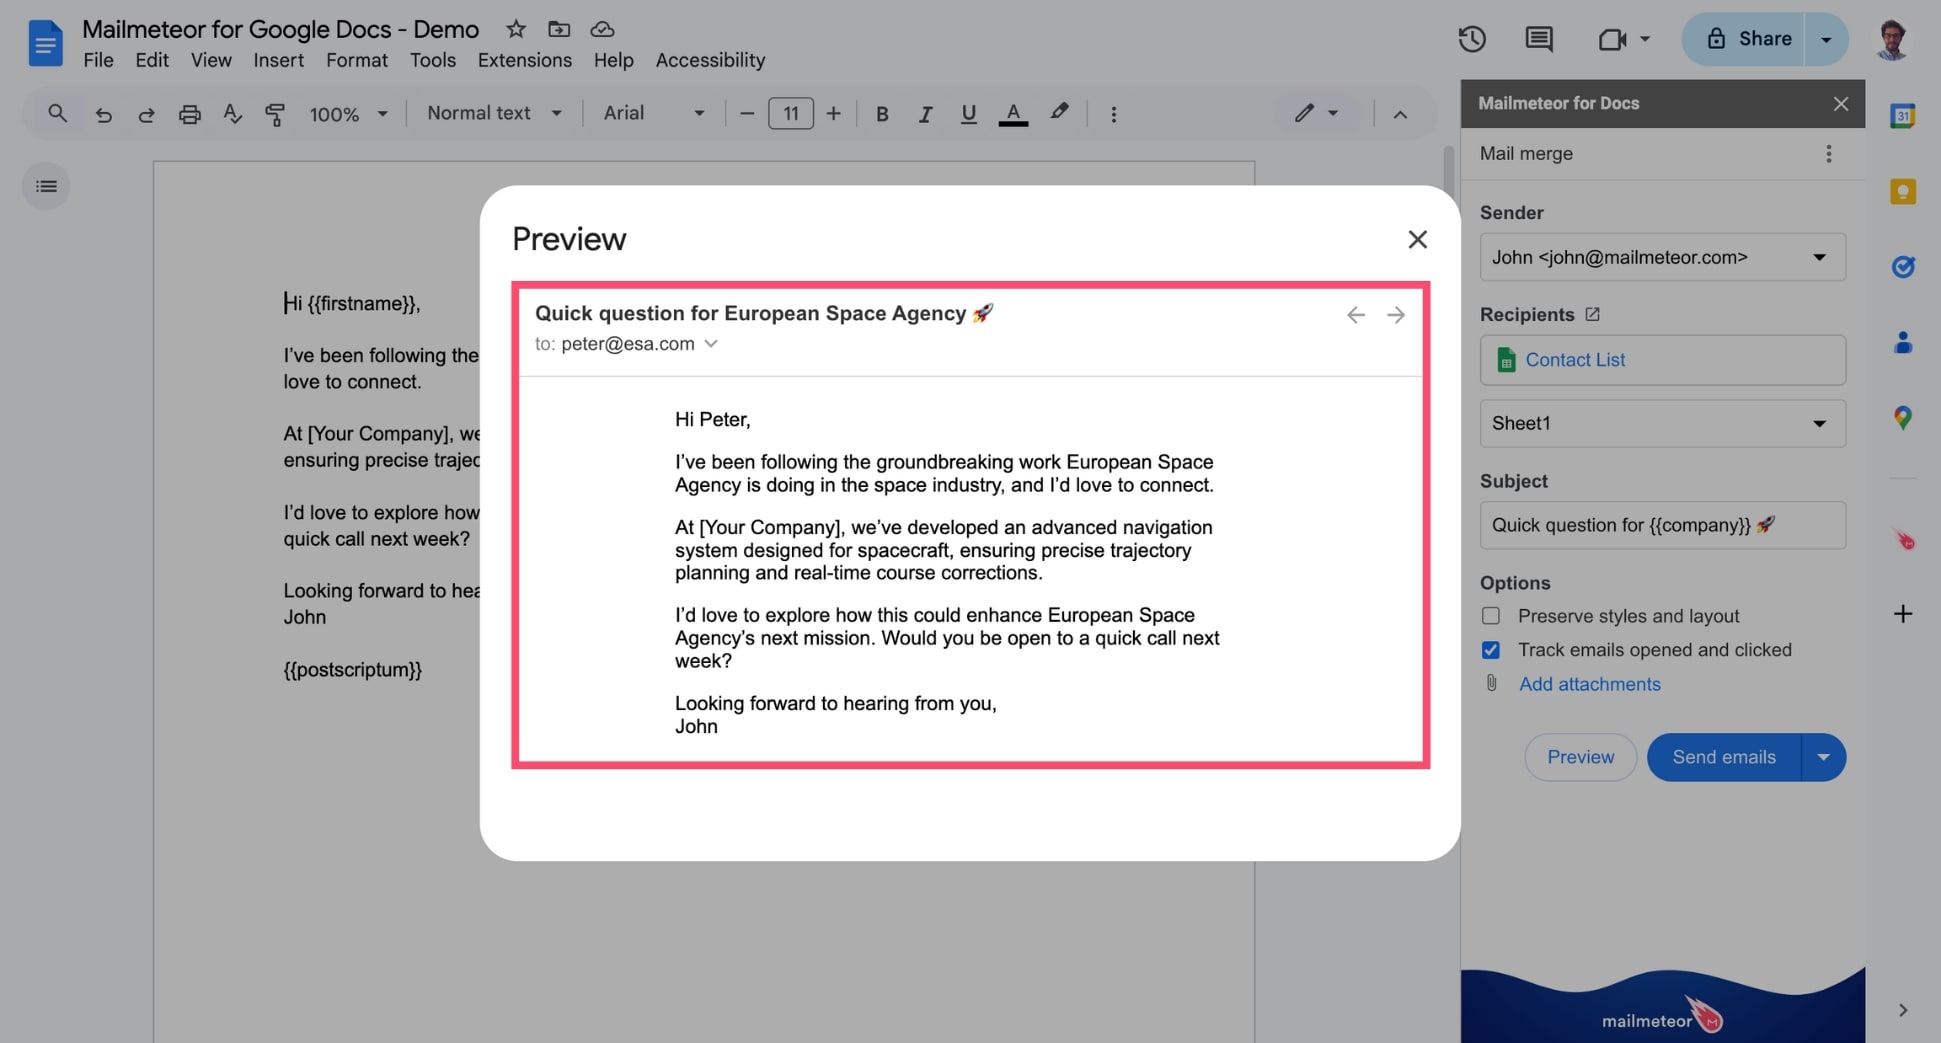Viewport: 1941px width, 1043px height.
Task: Print the document
Action: pyautogui.click(x=189, y=114)
